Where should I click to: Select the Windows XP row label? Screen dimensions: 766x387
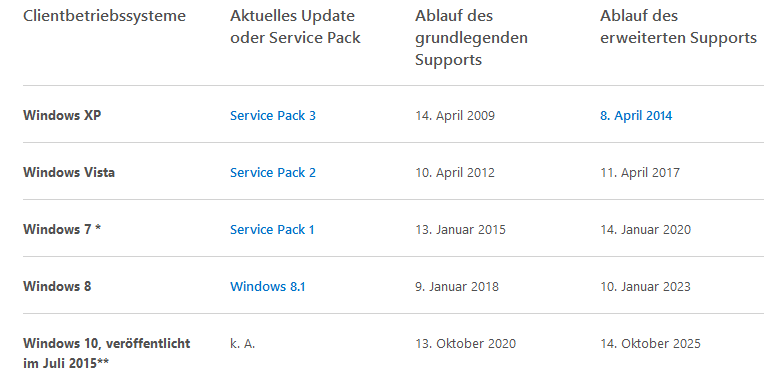pos(62,115)
